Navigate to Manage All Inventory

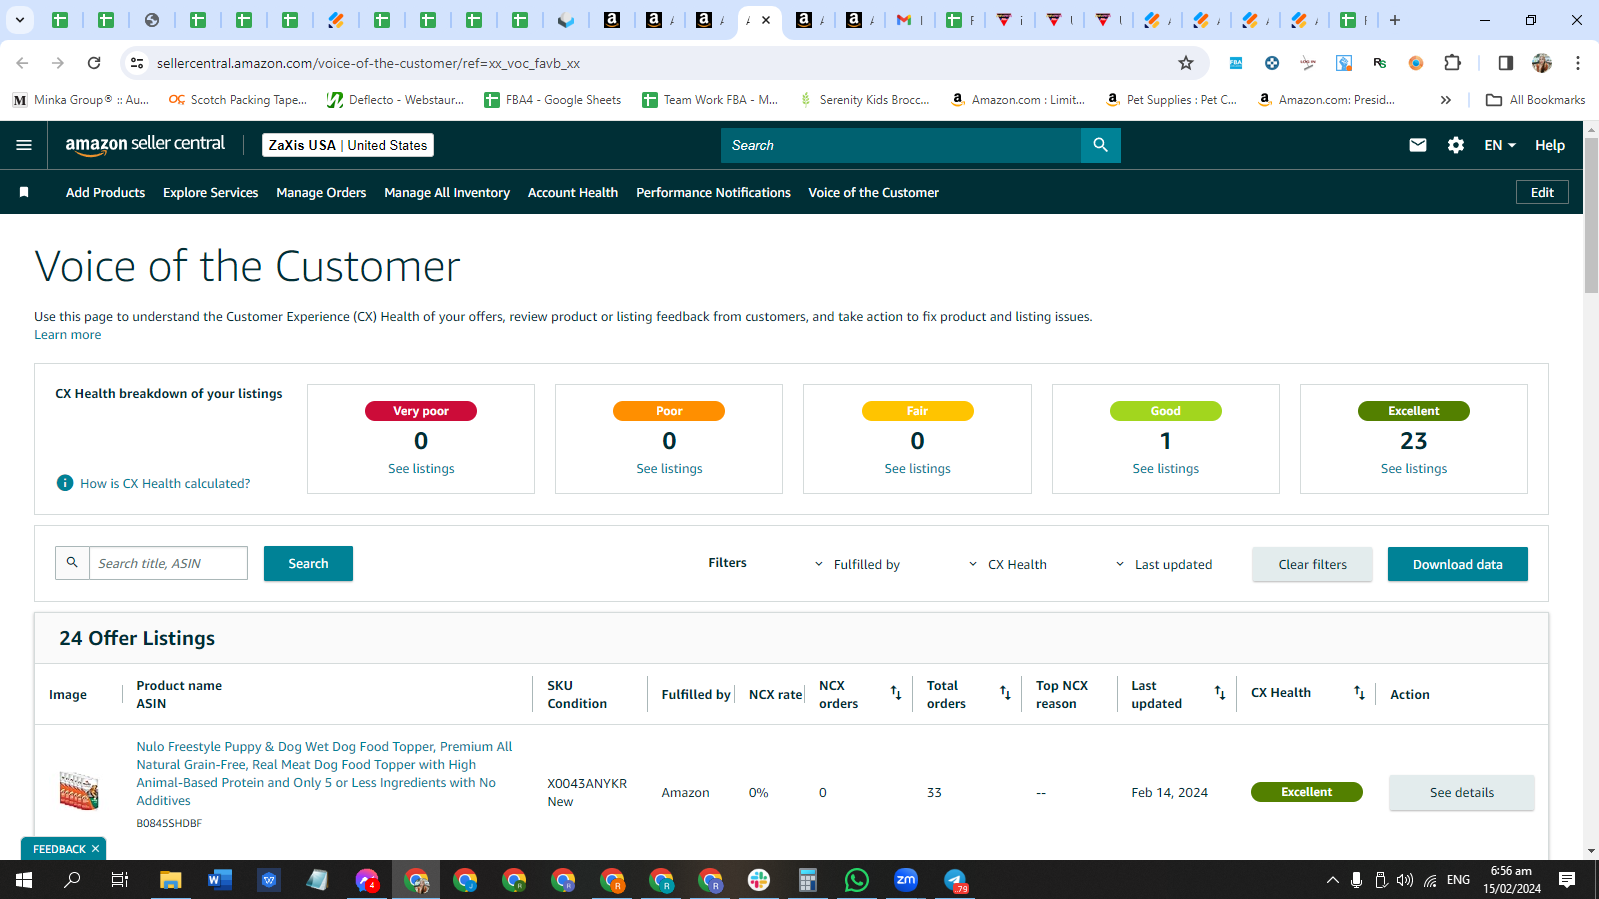tap(447, 192)
